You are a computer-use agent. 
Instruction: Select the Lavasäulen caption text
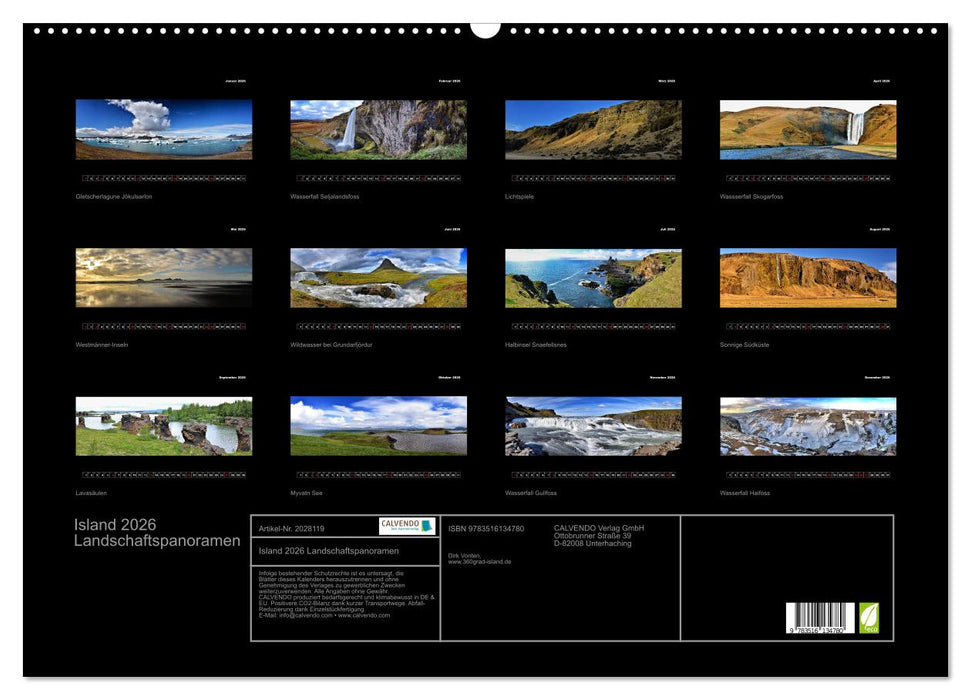93,490
